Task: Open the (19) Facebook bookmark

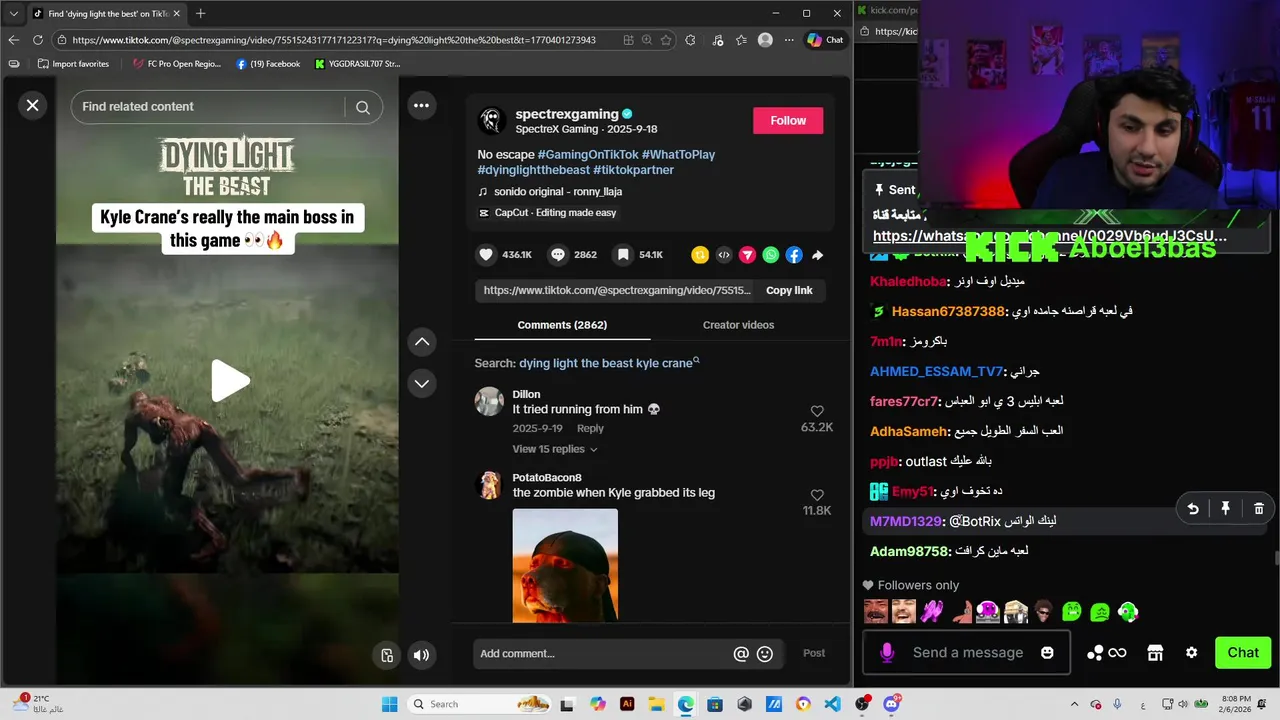Action: point(268,64)
